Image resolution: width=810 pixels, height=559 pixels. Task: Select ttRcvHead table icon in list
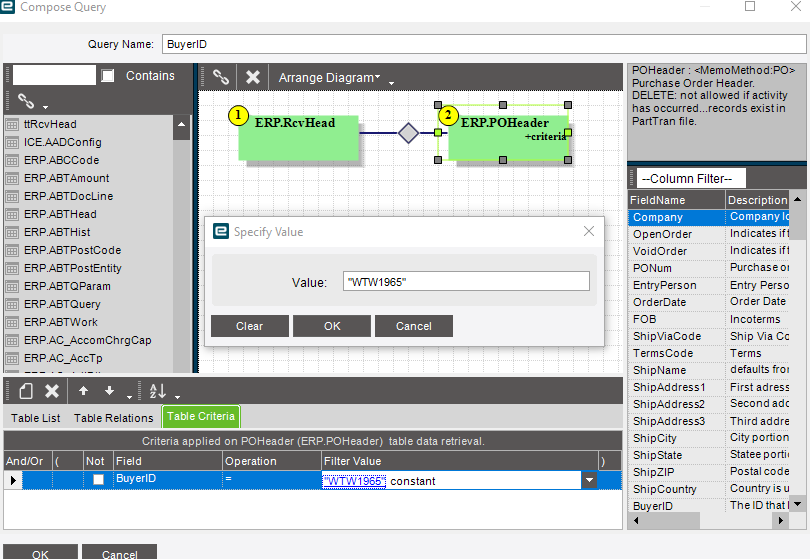12,125
